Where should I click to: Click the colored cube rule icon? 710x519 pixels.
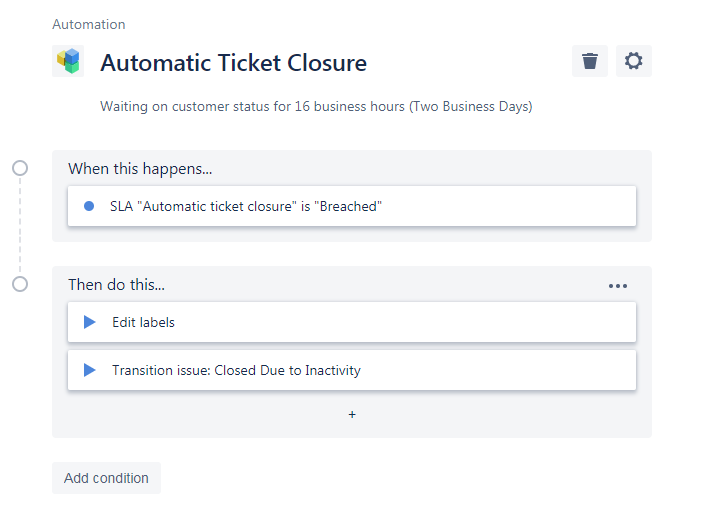pos(68,62)
